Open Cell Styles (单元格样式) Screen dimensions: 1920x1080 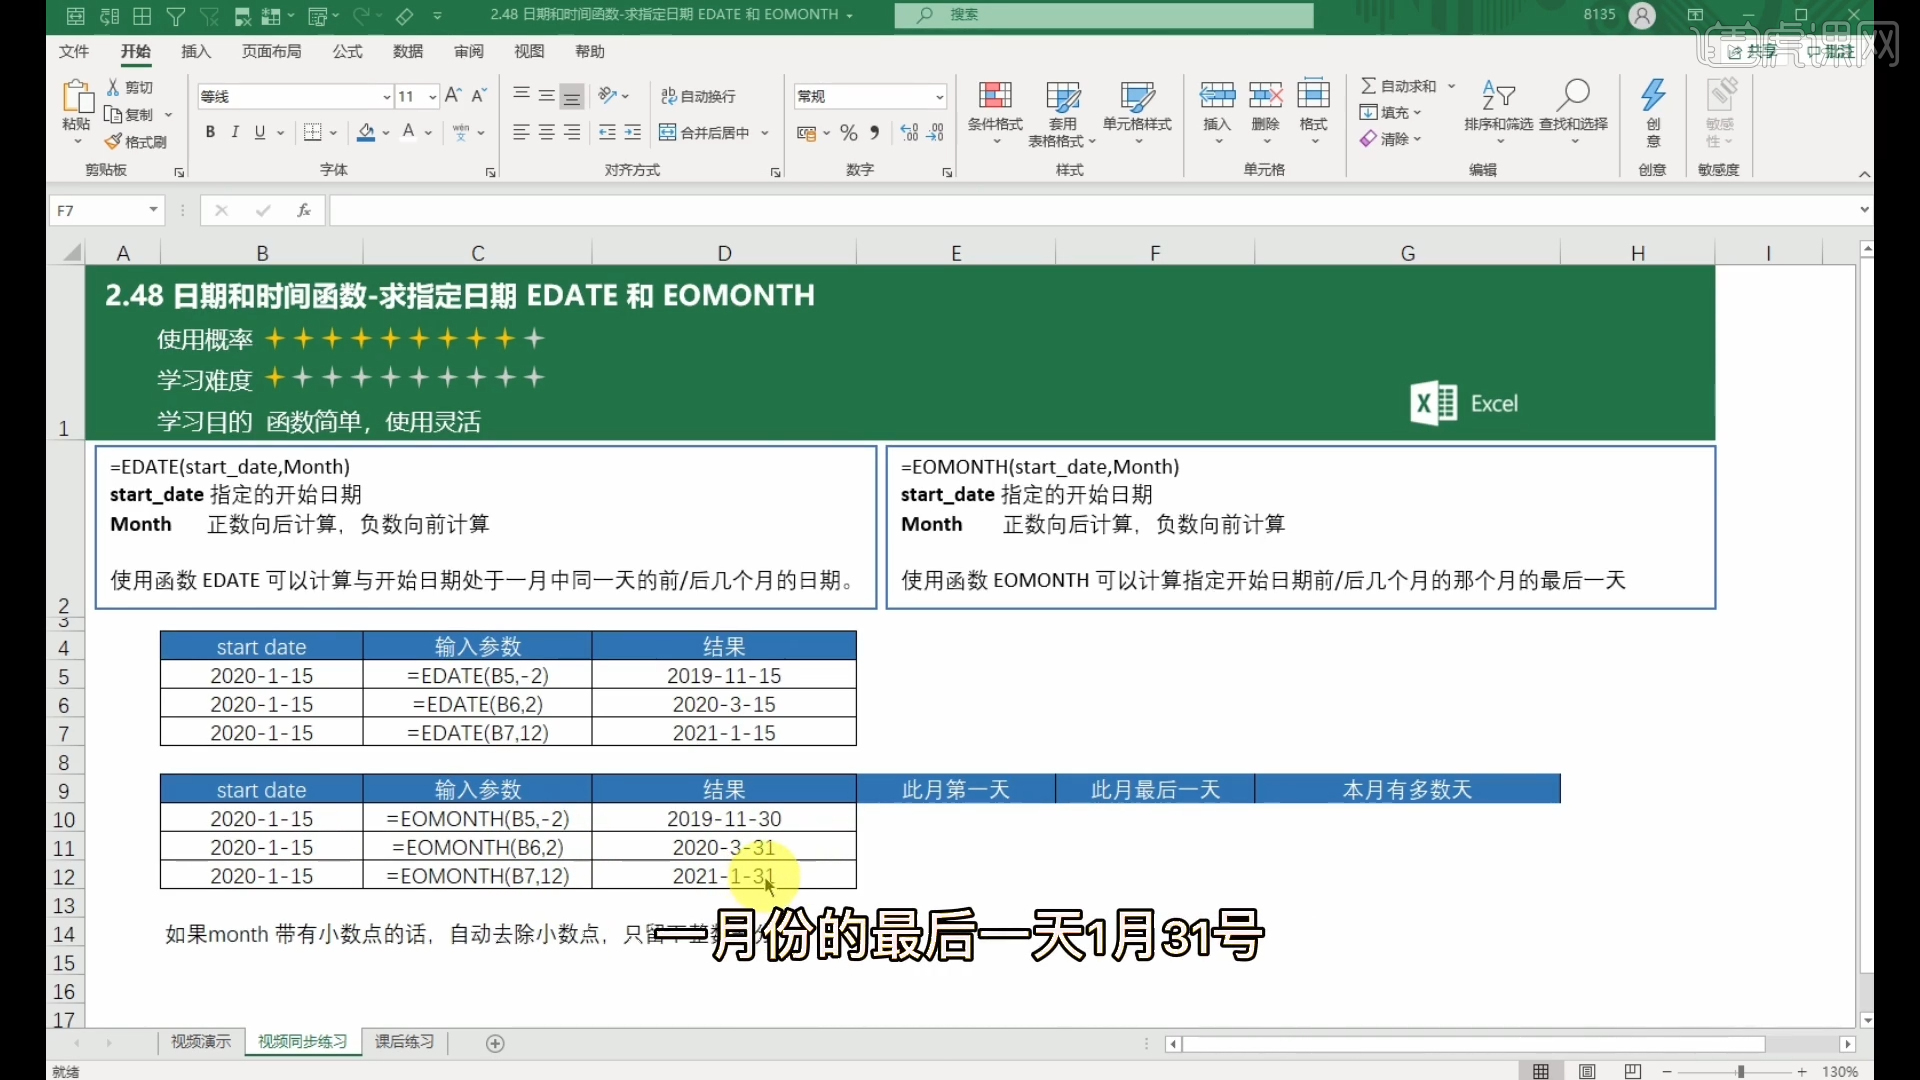point(1137,113)
